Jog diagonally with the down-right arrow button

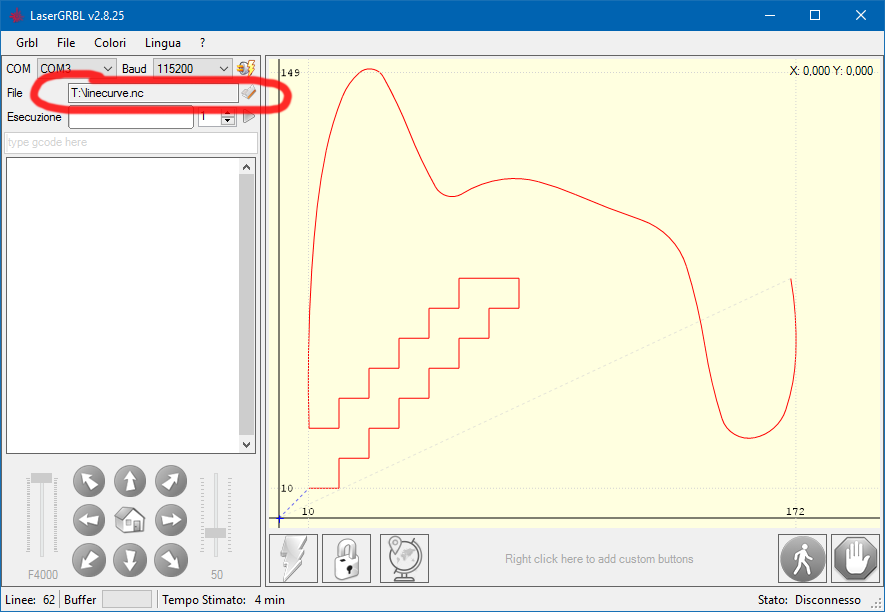[170, 558]
